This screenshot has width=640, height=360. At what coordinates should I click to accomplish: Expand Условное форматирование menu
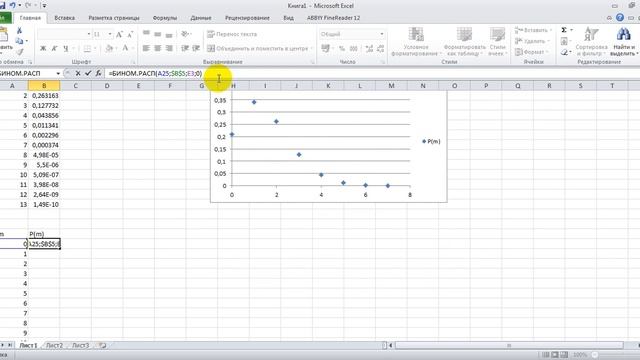click(x=416, y=42)
